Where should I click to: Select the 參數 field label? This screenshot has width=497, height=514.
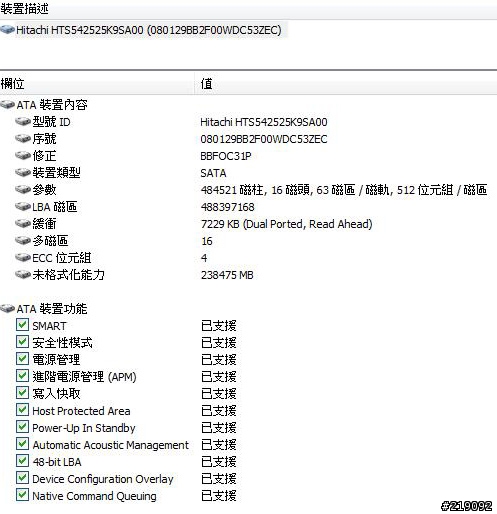click(x=44, y=190)
